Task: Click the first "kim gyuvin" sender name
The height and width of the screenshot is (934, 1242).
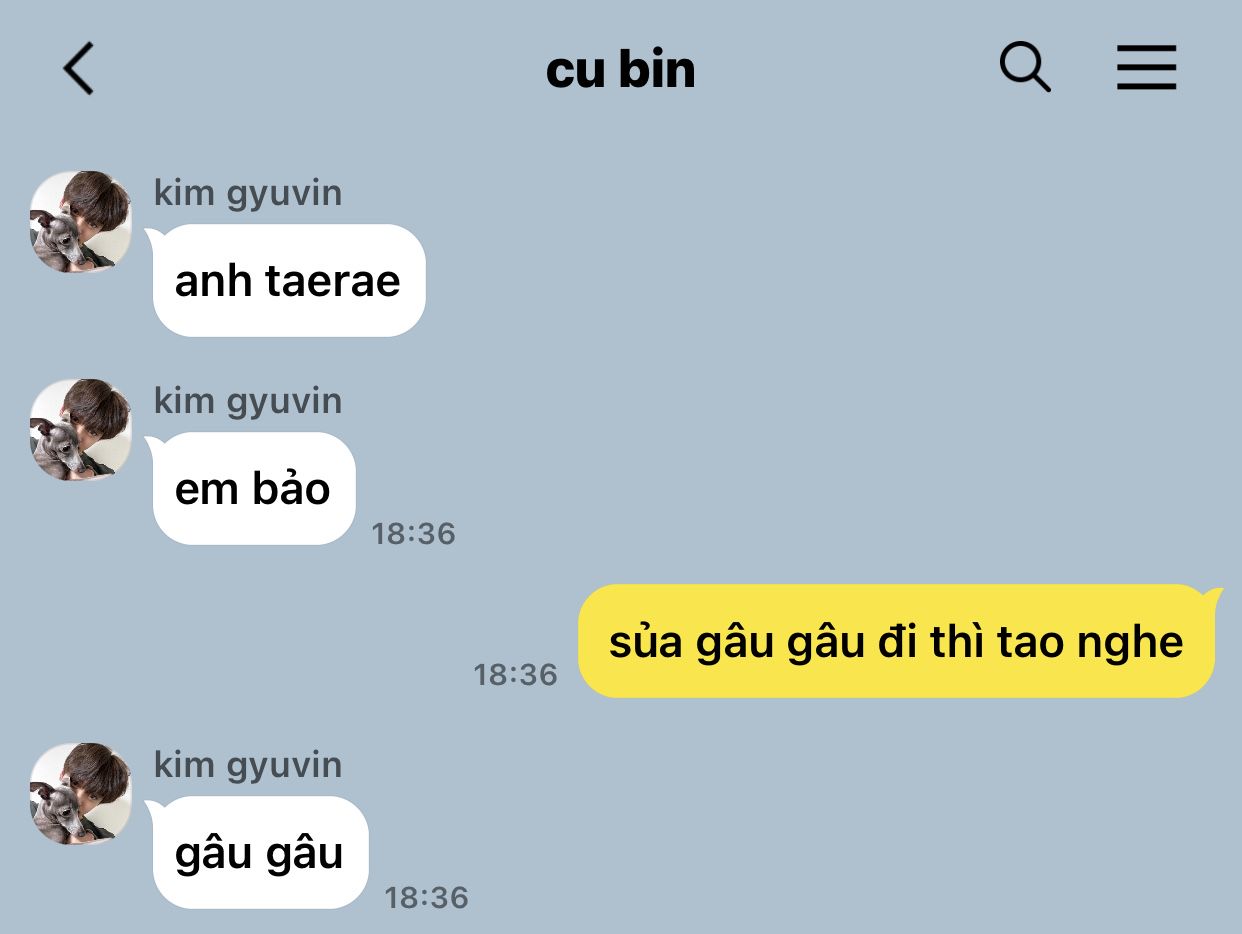Action: [248, 193]
